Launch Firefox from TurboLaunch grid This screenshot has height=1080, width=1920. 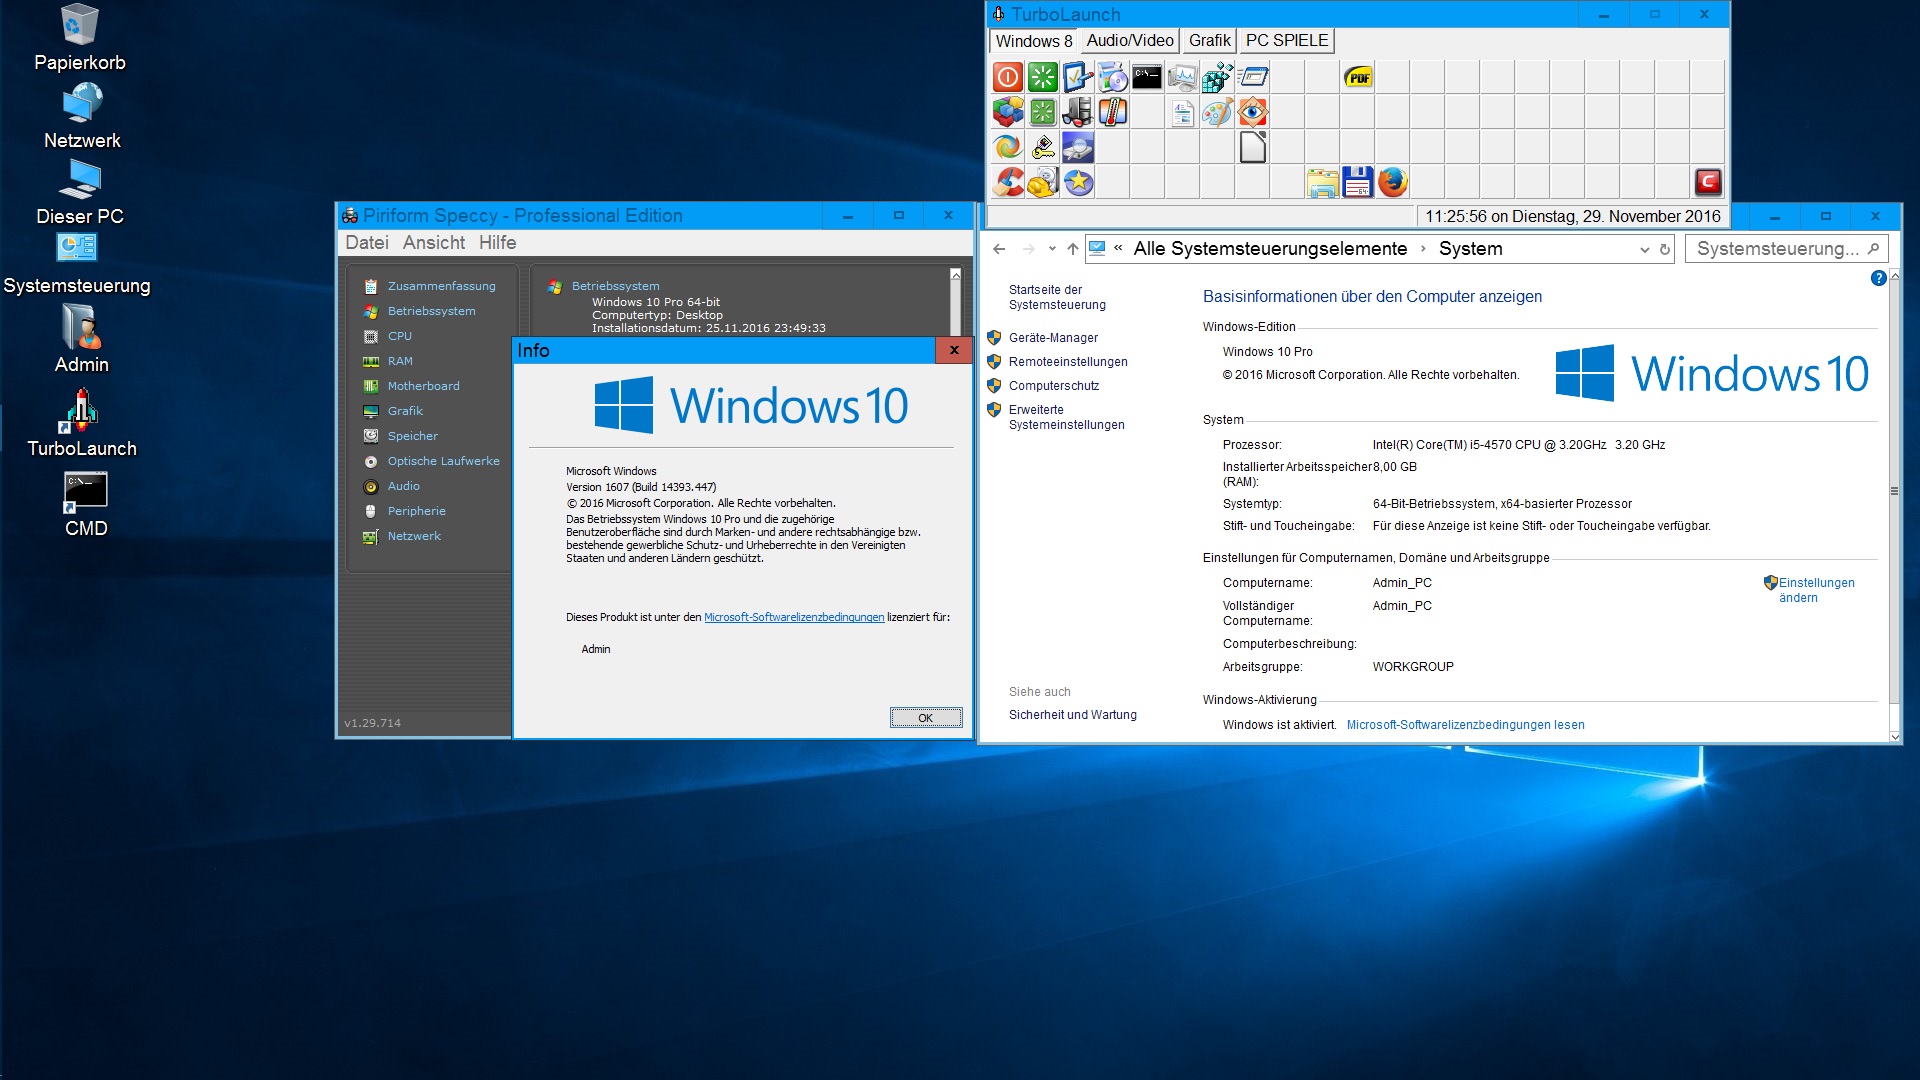pos(1392,181)
